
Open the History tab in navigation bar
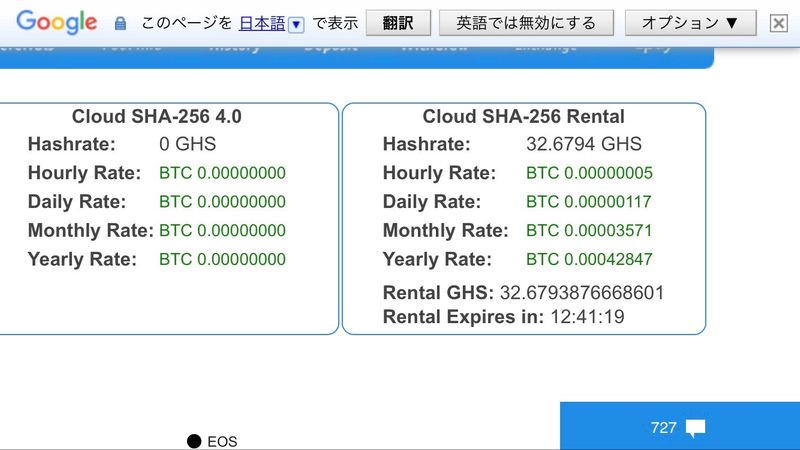[x=234, y=47]
